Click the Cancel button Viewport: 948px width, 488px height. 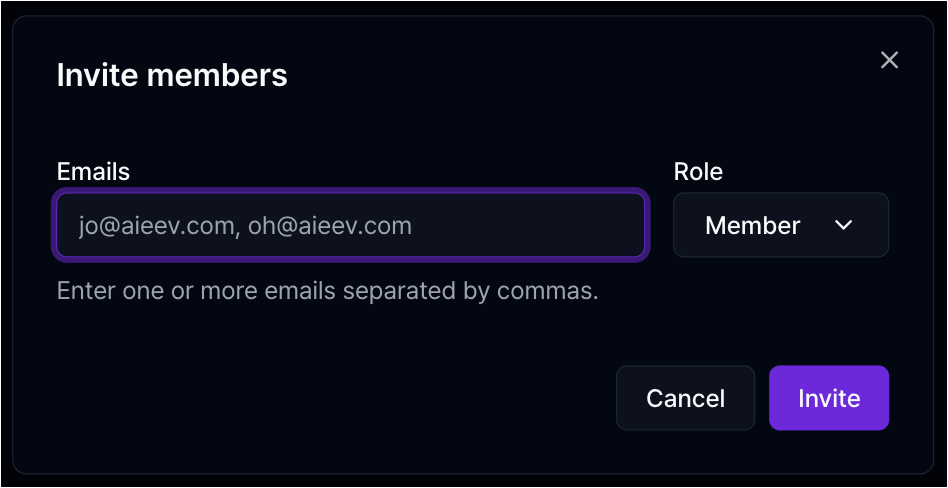(685, 398)
